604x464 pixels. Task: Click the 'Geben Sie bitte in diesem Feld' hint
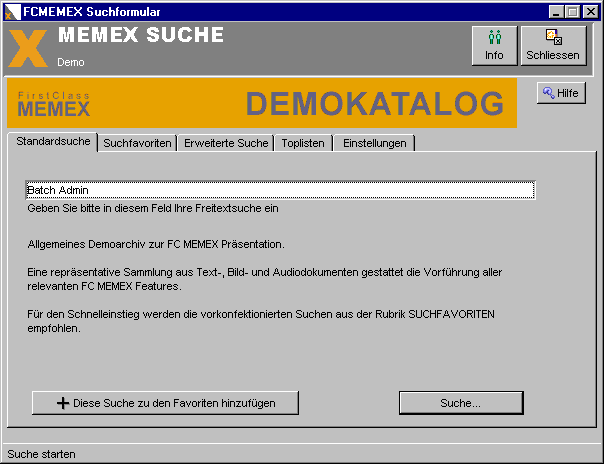pyautogui.click(x=153, y=208)
